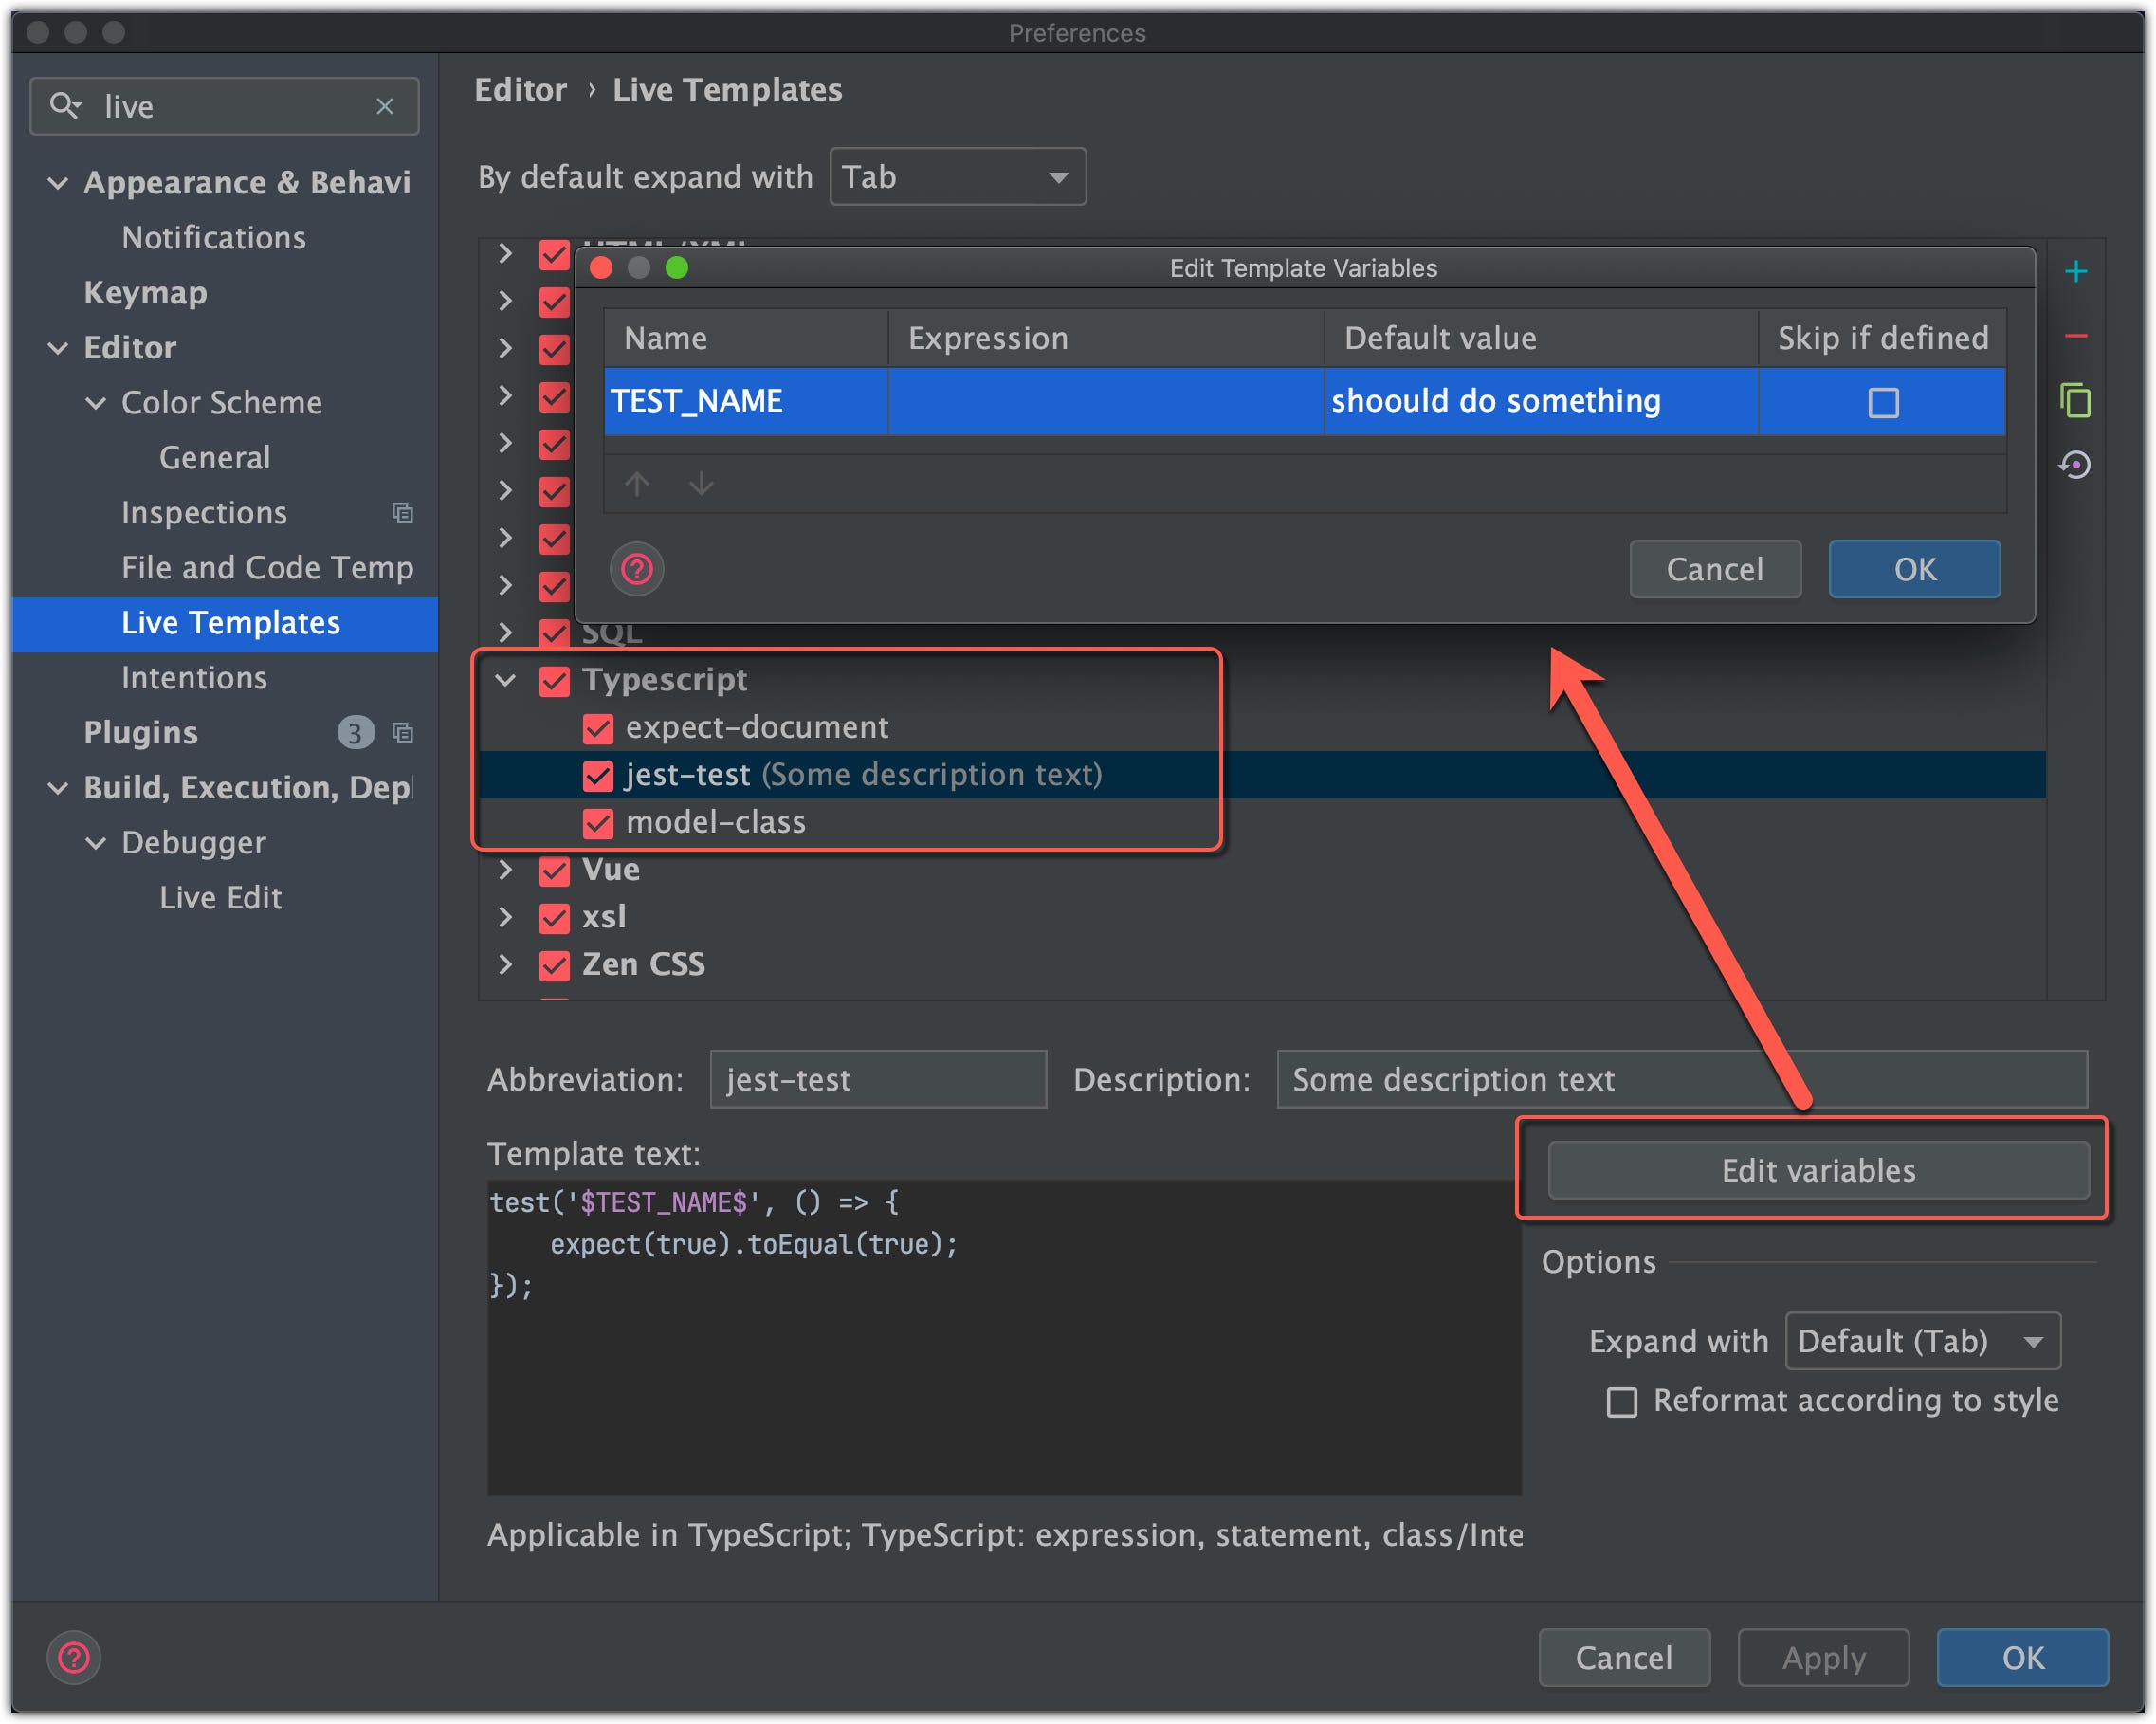Click the Abbreviation jest-test input field

click(877, 1079)
